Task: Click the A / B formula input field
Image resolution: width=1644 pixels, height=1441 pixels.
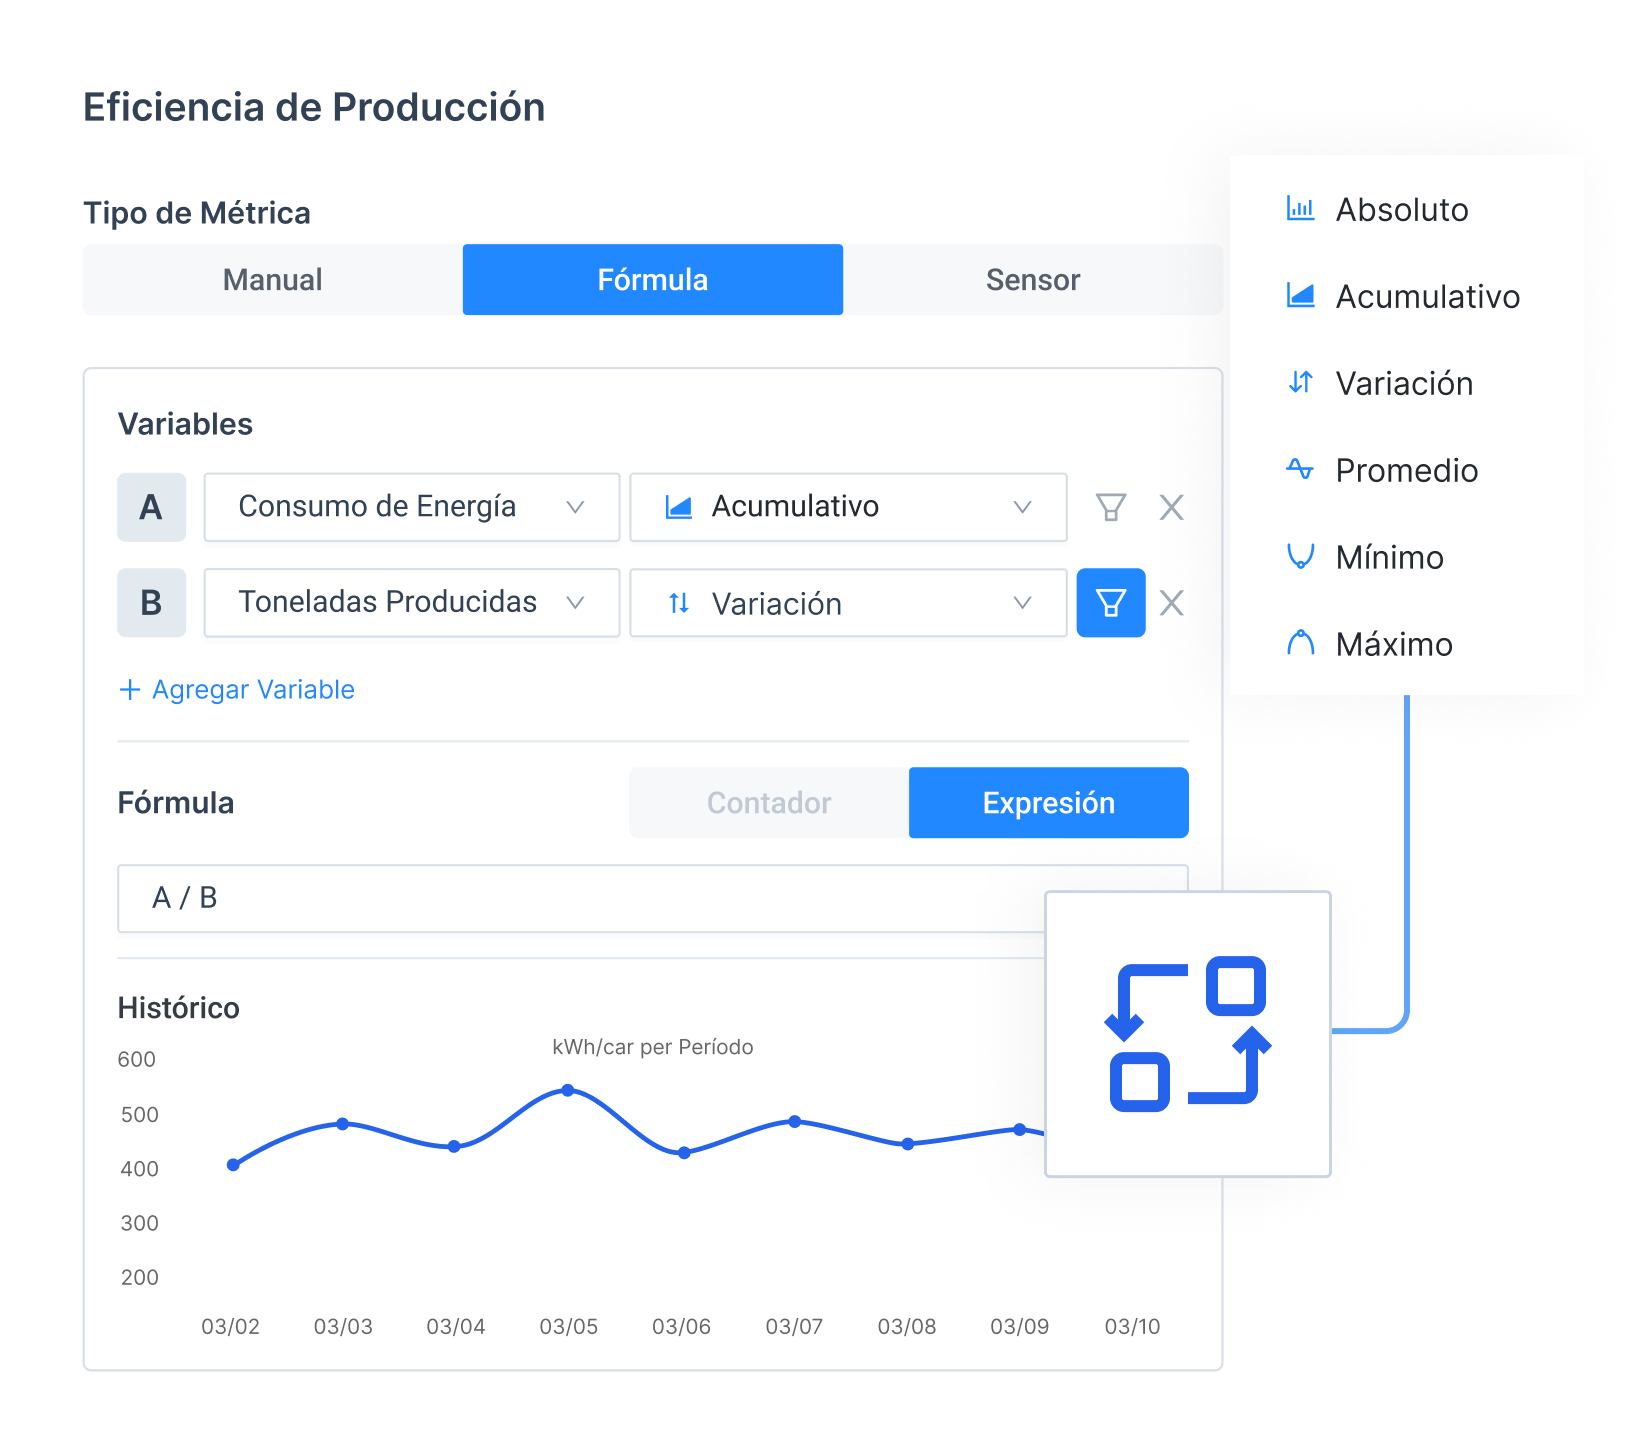Action: click(x=580, y=898)
